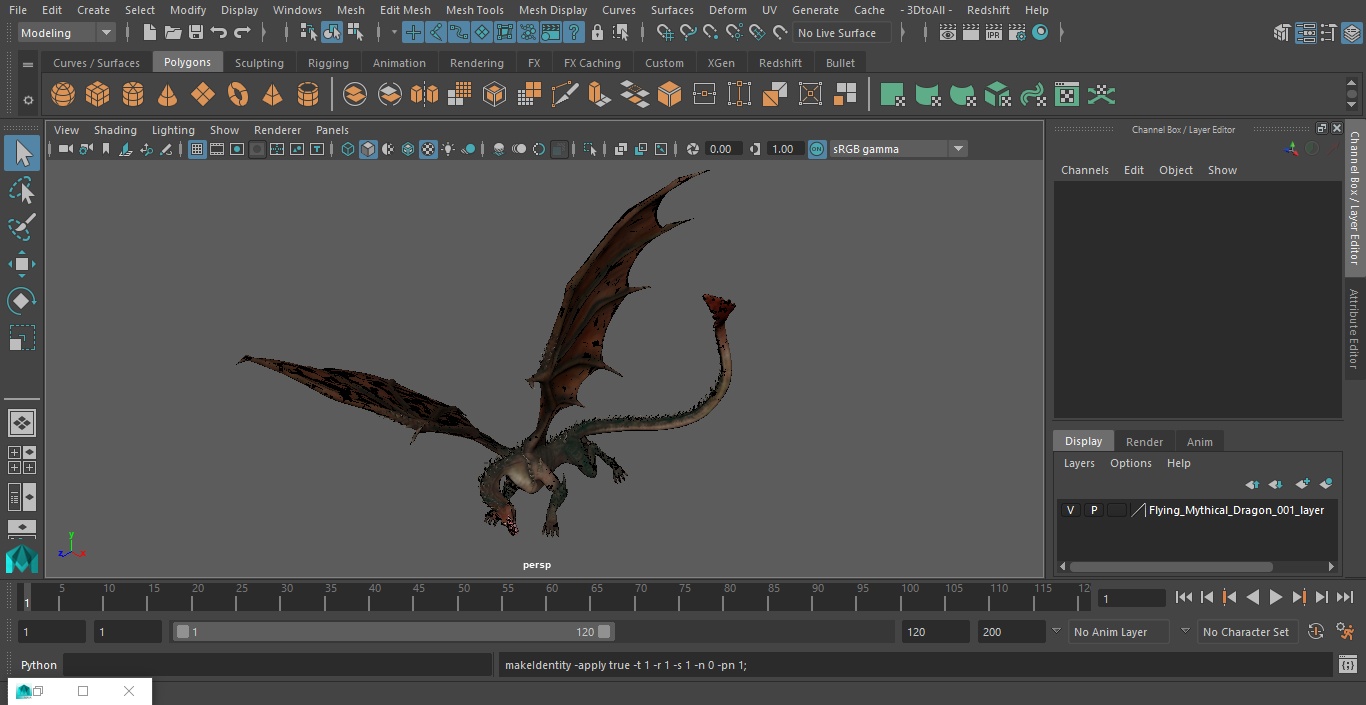Click the New Scene icon
The image size is (1366, 705).
point(149,33)
